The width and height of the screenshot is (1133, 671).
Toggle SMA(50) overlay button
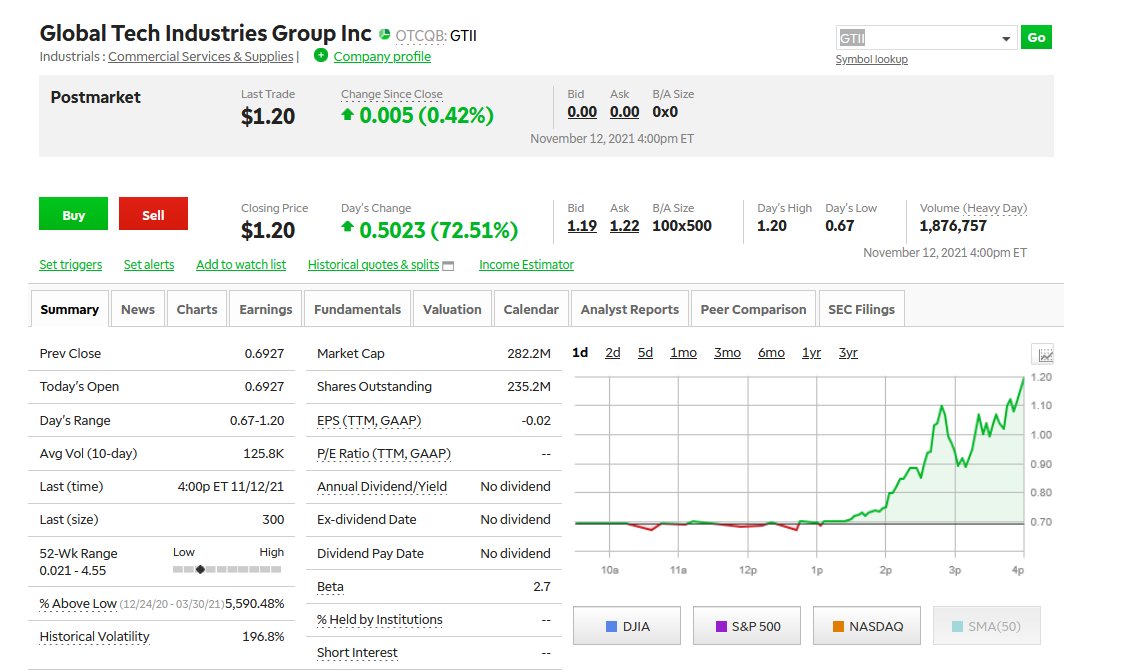(x=987, y=625)
